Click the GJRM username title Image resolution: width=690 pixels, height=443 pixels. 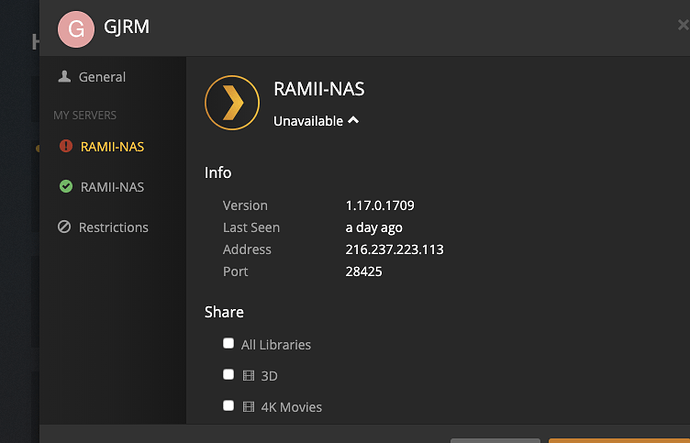coord(126,27)
